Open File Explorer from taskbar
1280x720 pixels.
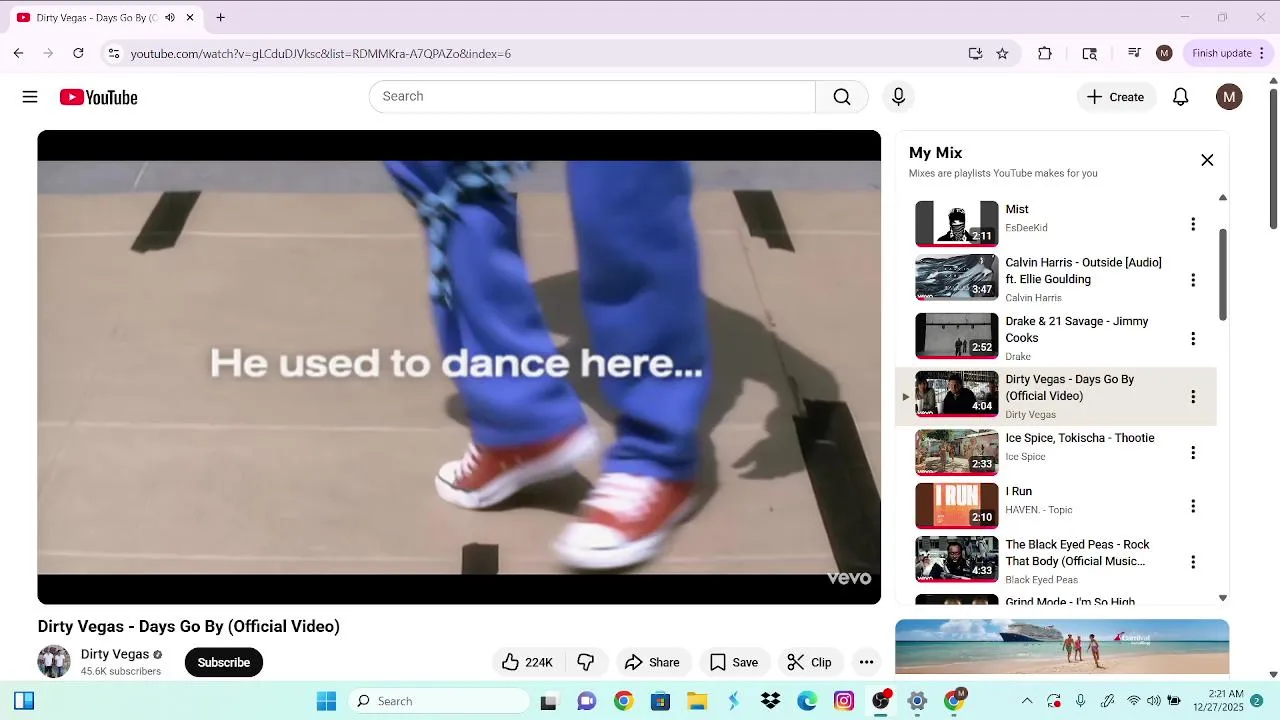(697, 701)
